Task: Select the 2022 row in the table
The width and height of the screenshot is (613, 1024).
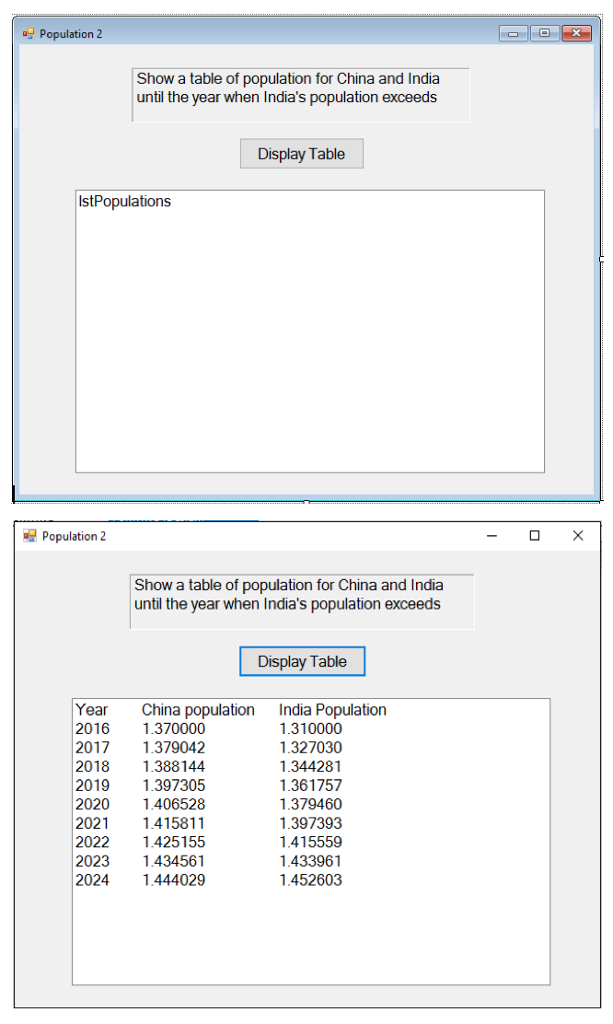Action: click(311, 842)
